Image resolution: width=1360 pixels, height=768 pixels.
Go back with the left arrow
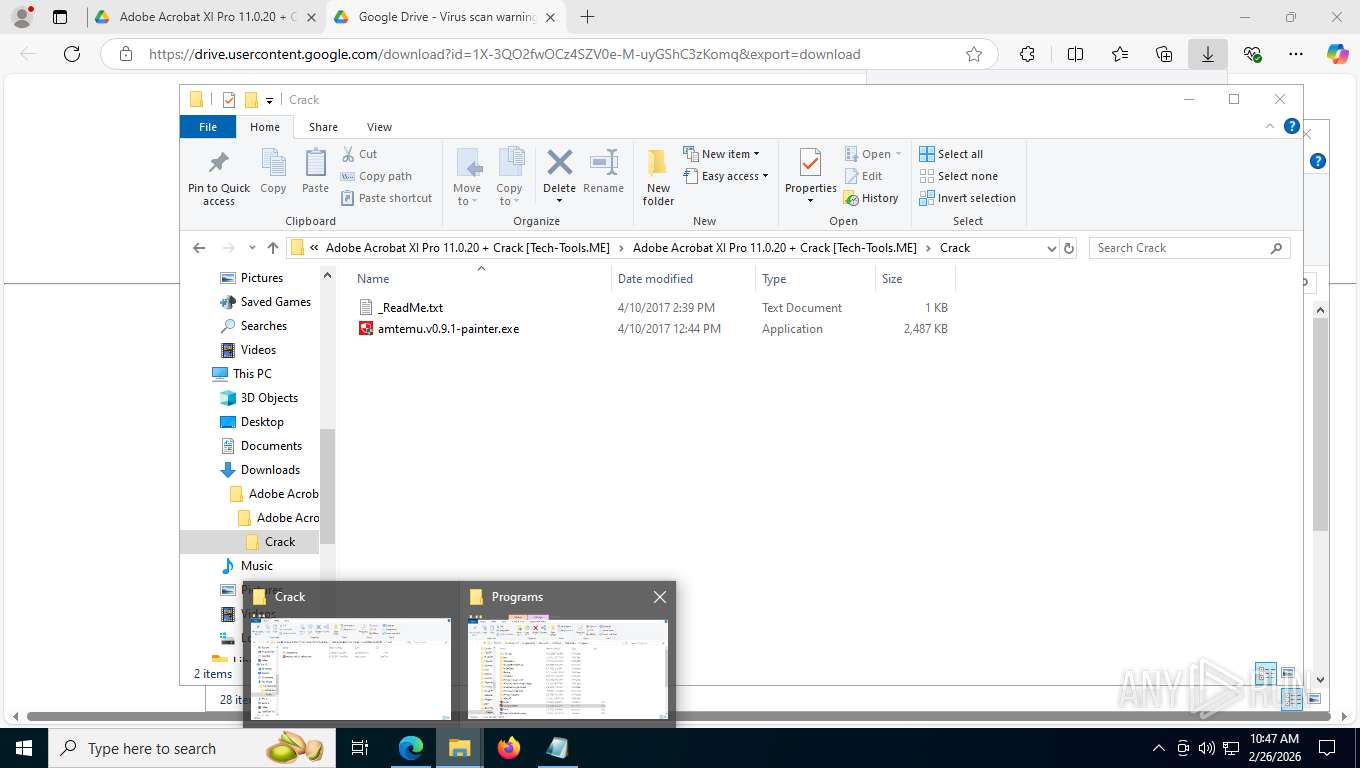[x=199, y=248]
